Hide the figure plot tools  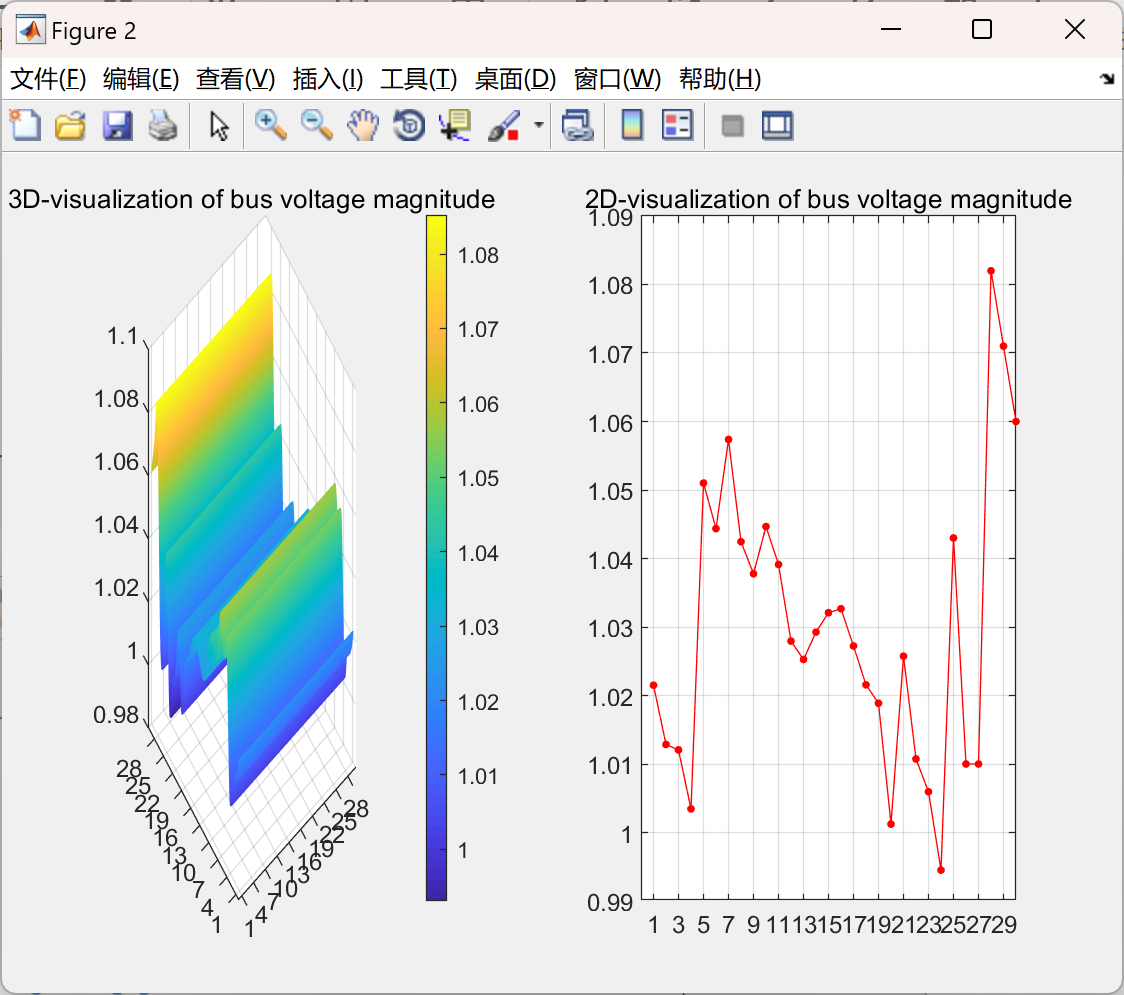731,124
